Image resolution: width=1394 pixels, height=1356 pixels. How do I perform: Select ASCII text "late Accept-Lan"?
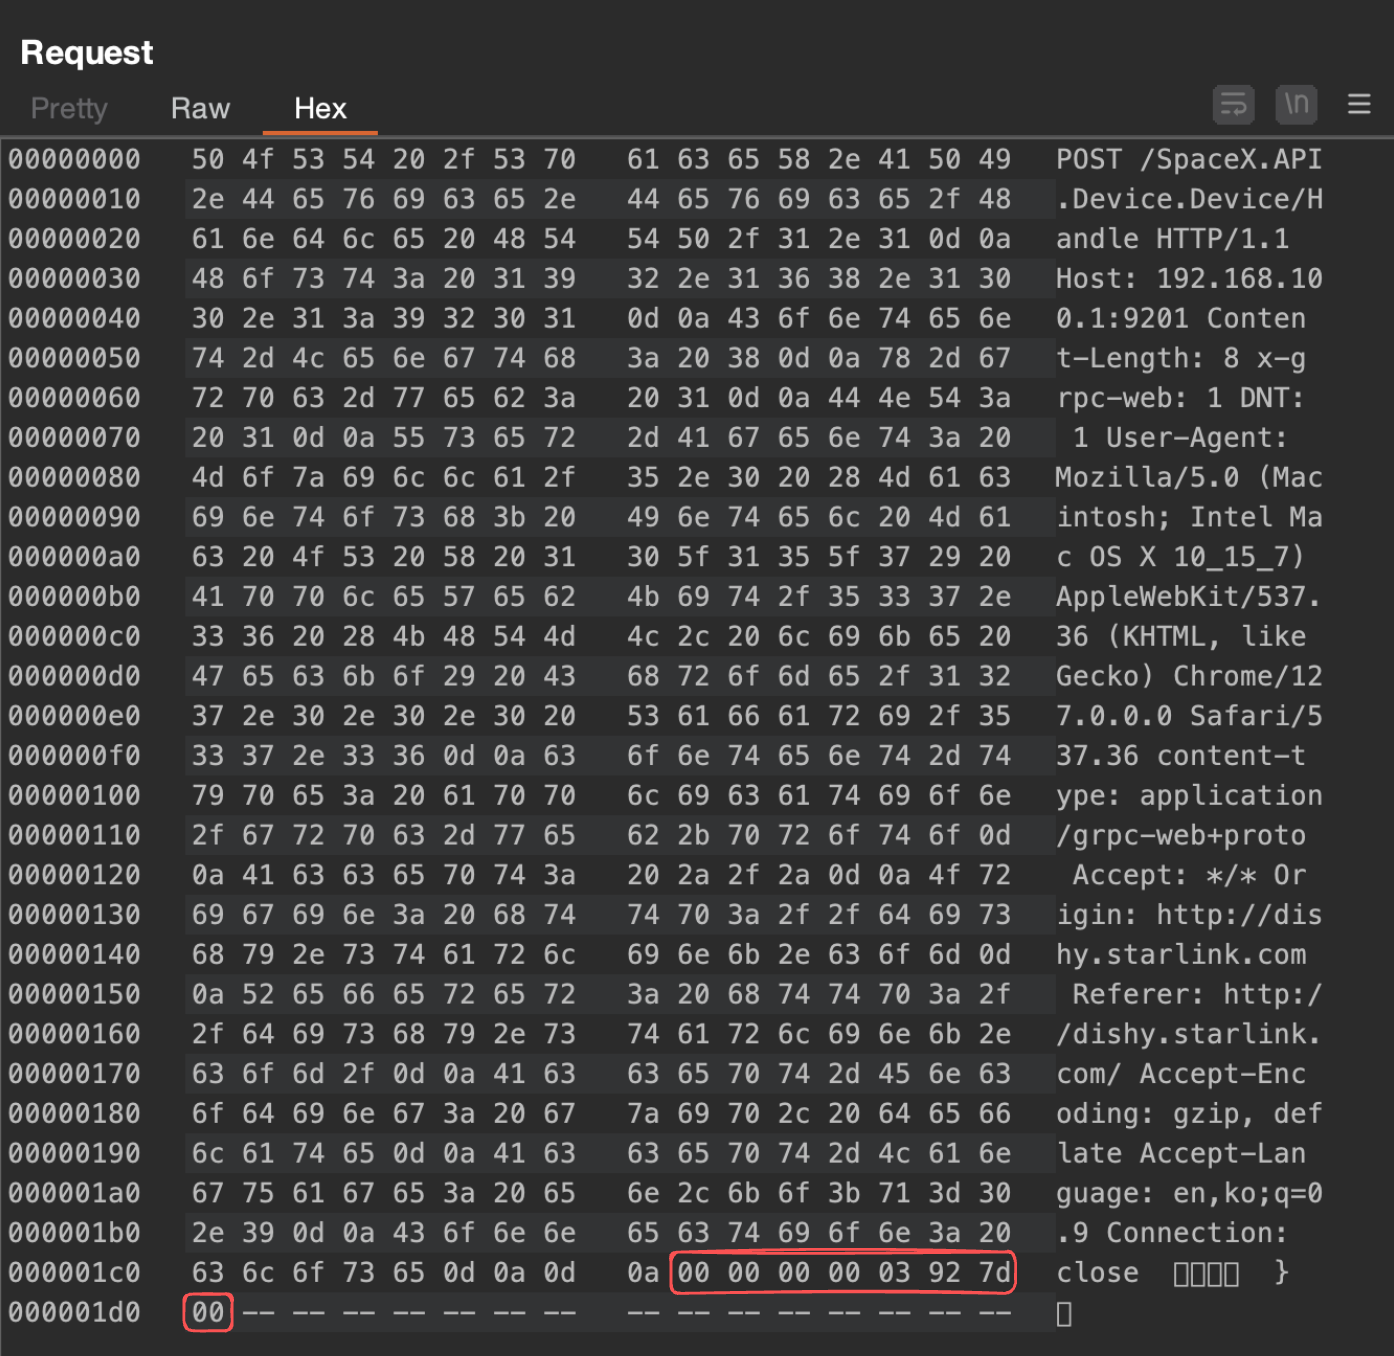1181,1153
